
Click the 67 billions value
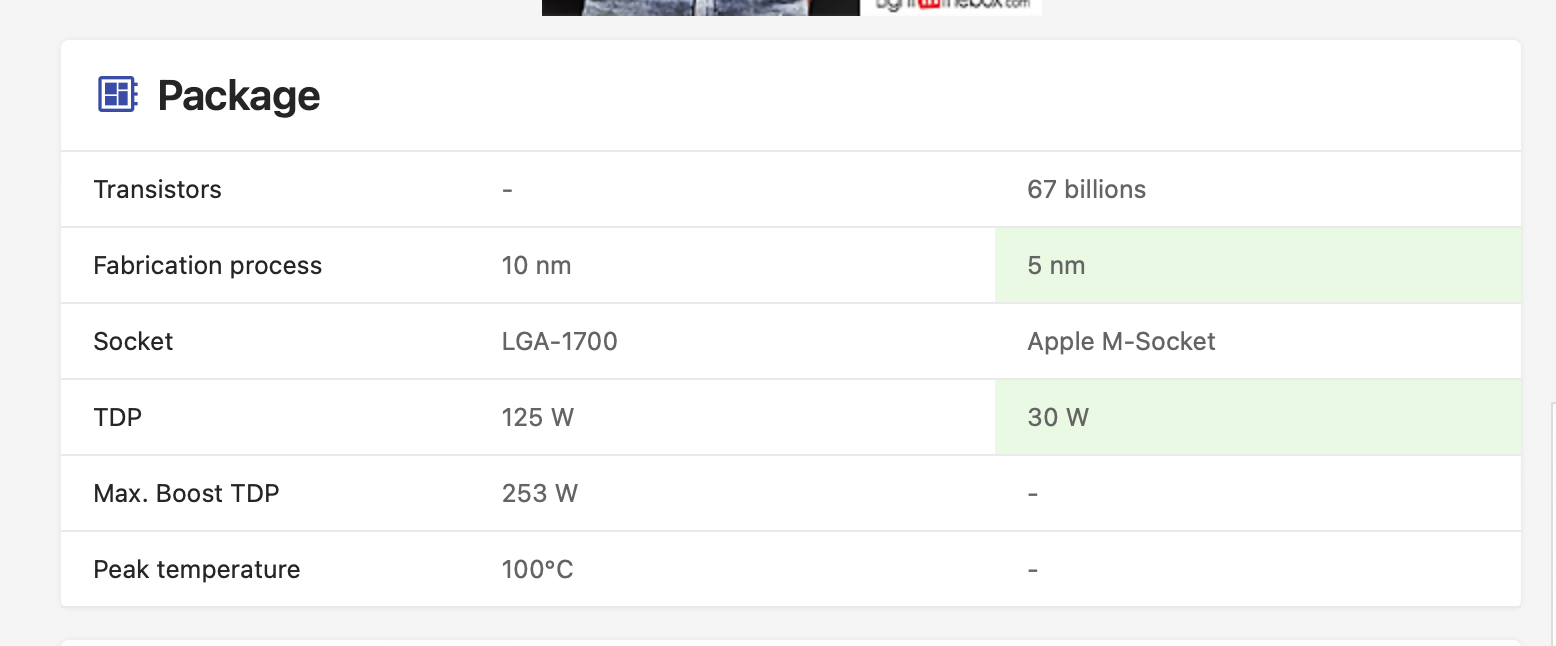1086,189
